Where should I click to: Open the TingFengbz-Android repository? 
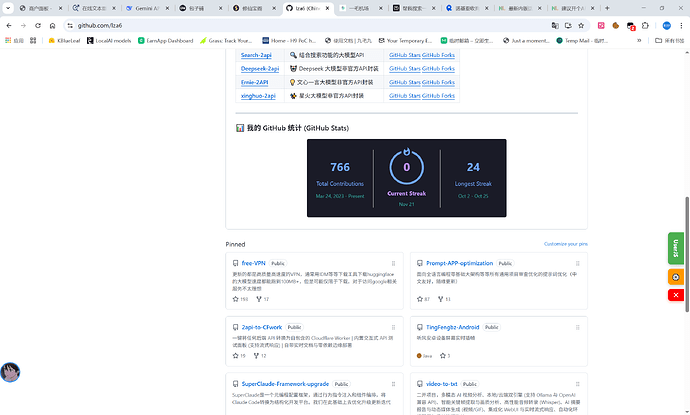(x=452, y=327)
